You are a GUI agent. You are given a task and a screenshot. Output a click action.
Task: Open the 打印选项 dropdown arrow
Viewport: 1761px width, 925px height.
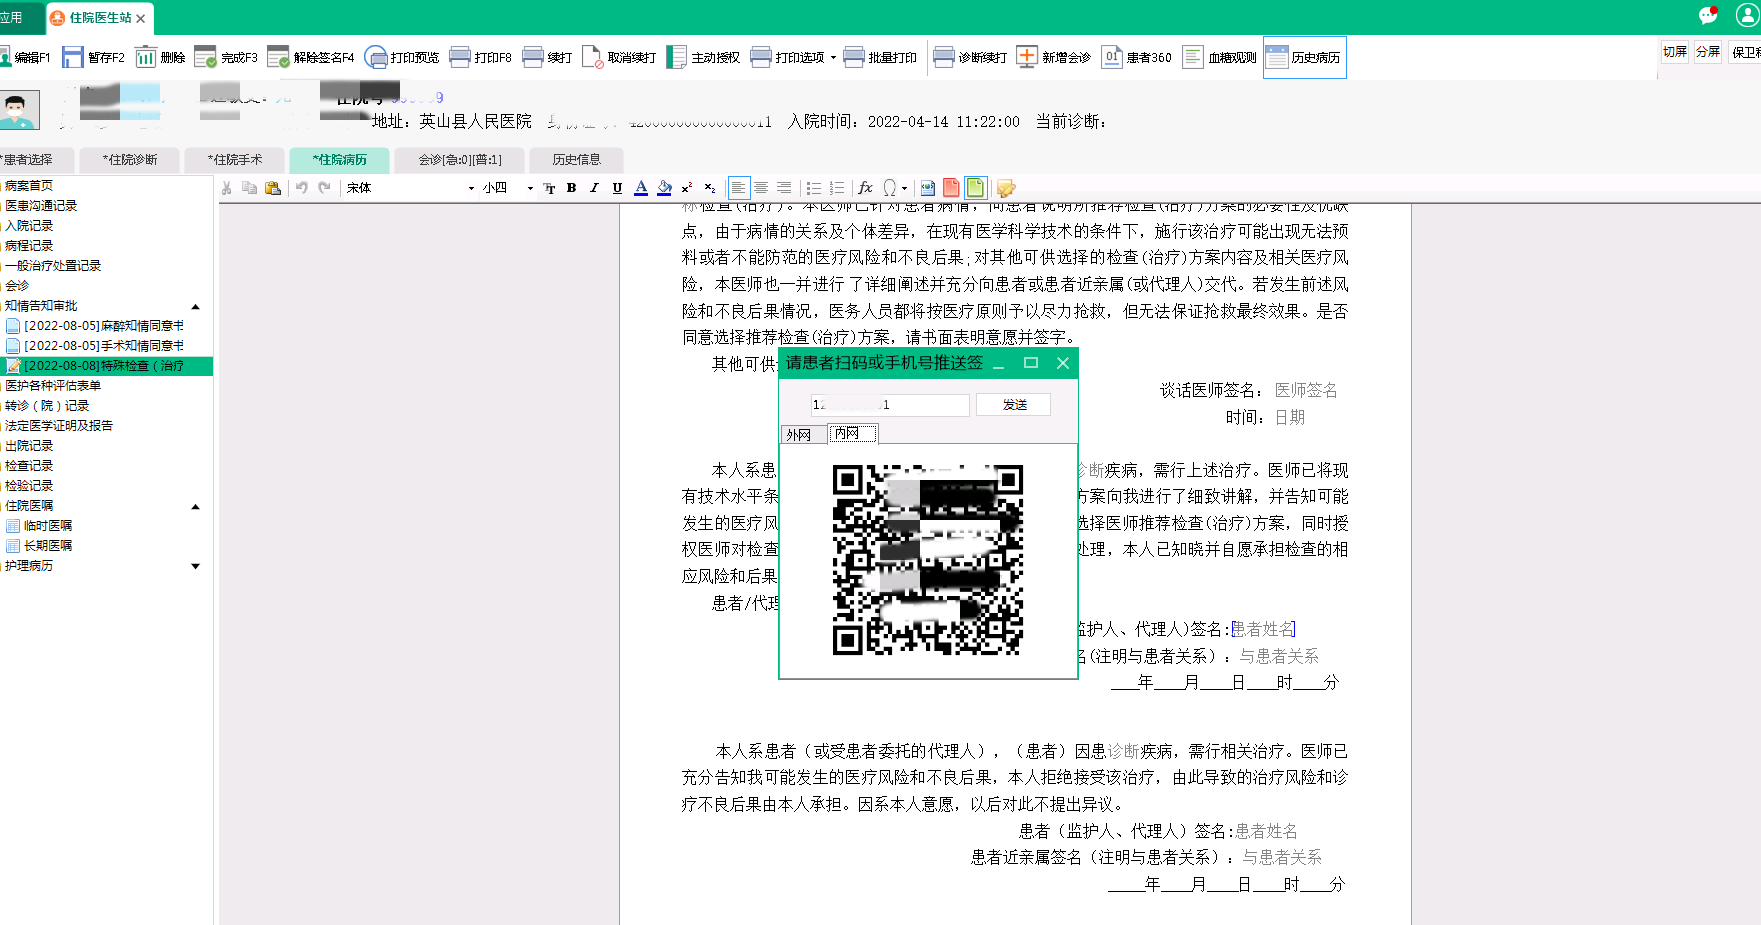point(833,58)
